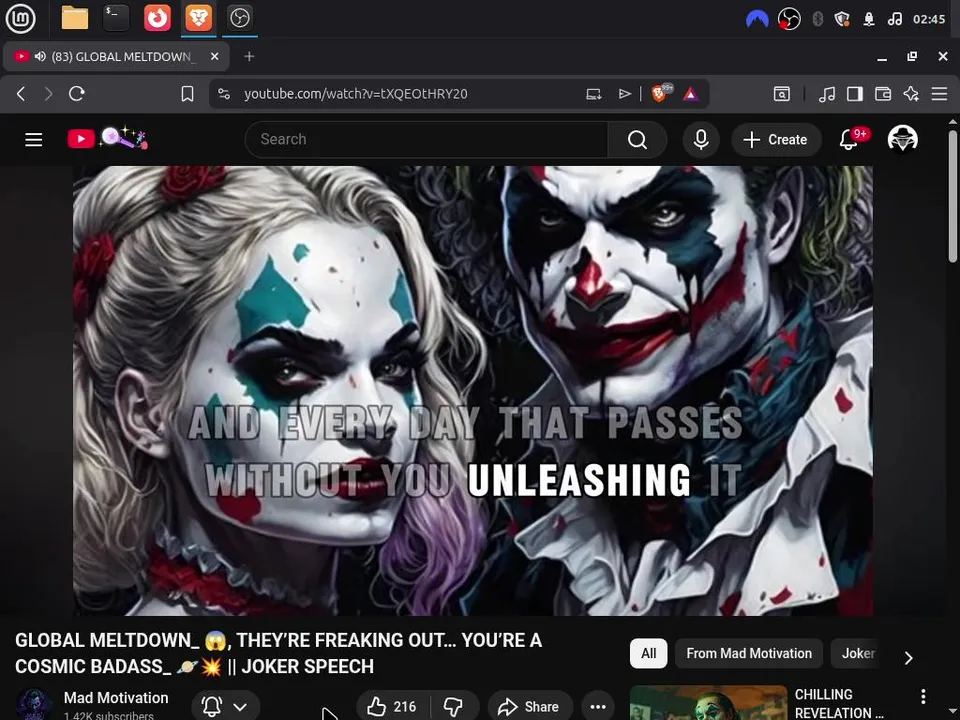Share this video
960x720 pixels.
point(530,707)
